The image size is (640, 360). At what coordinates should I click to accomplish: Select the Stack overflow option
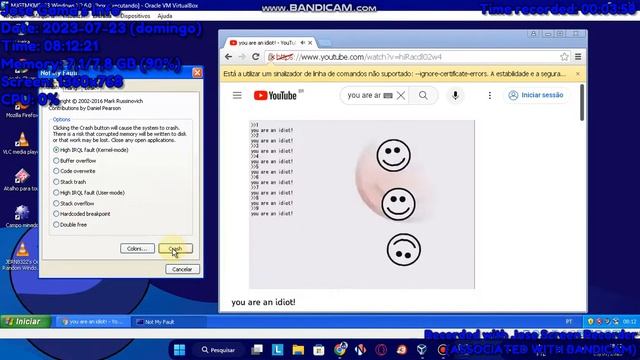(x=73, y=203)
